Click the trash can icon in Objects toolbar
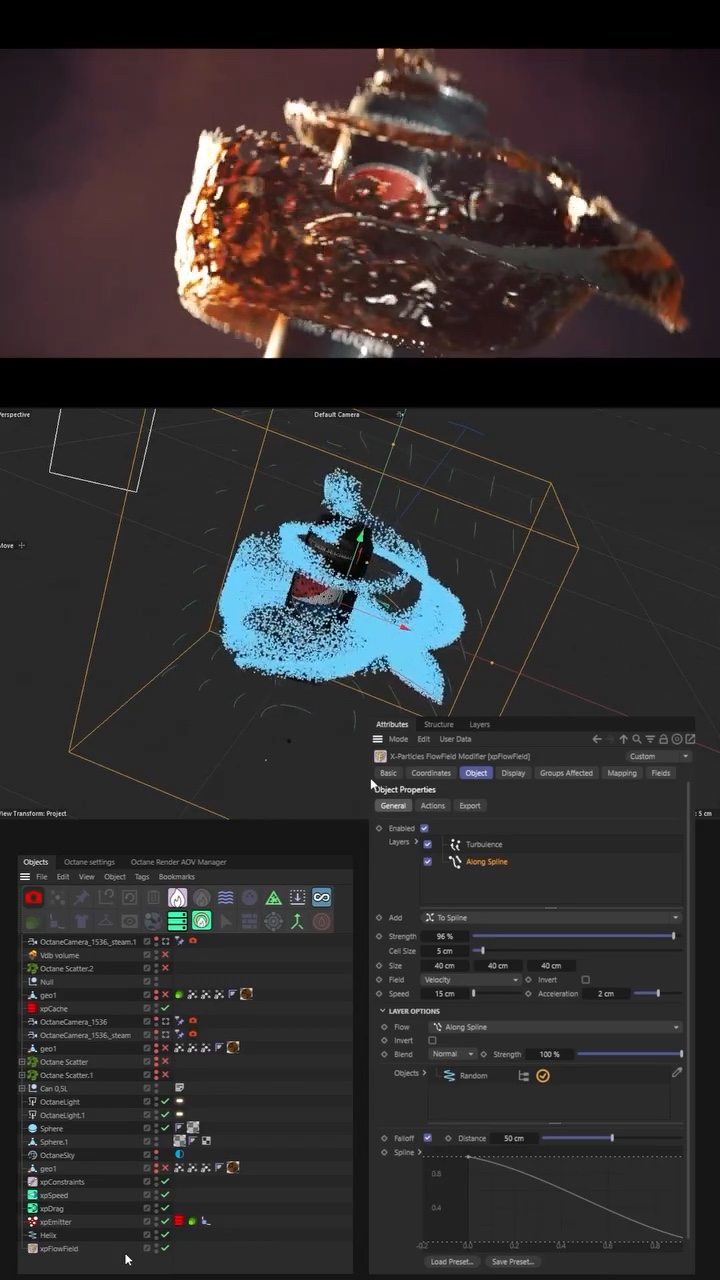 153,898
